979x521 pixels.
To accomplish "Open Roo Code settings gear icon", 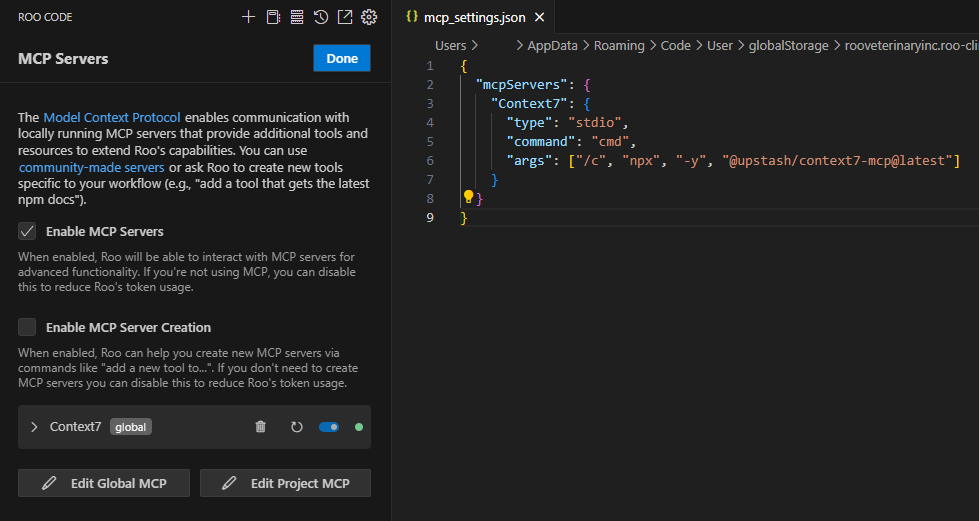I will (x=369, y=17).
